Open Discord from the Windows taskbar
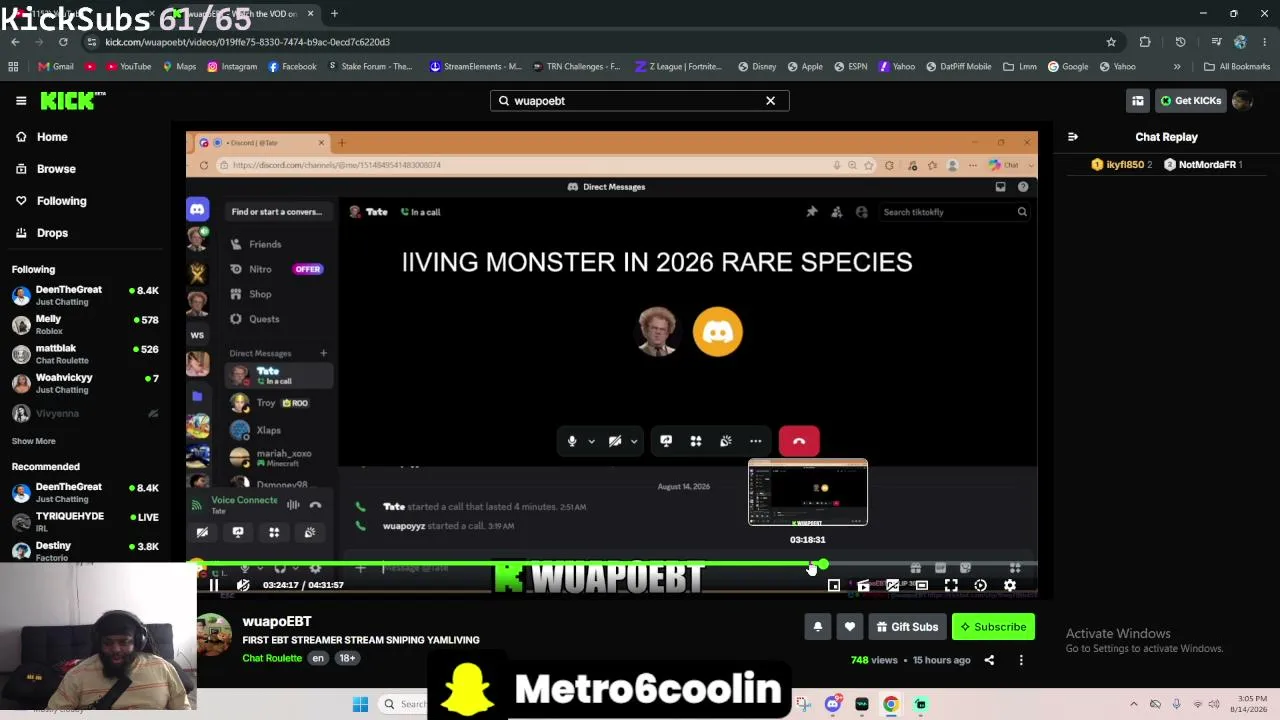 [832, 704]
